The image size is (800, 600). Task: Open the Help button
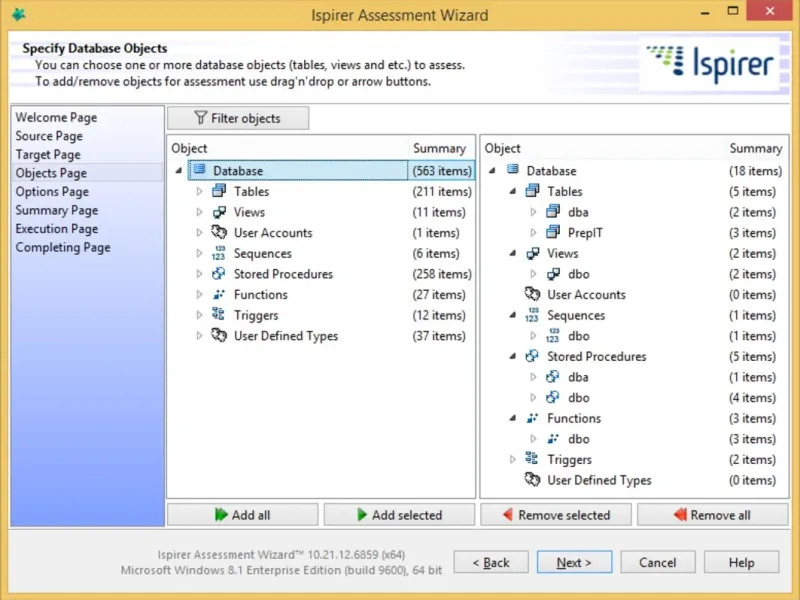pos(741,562)
